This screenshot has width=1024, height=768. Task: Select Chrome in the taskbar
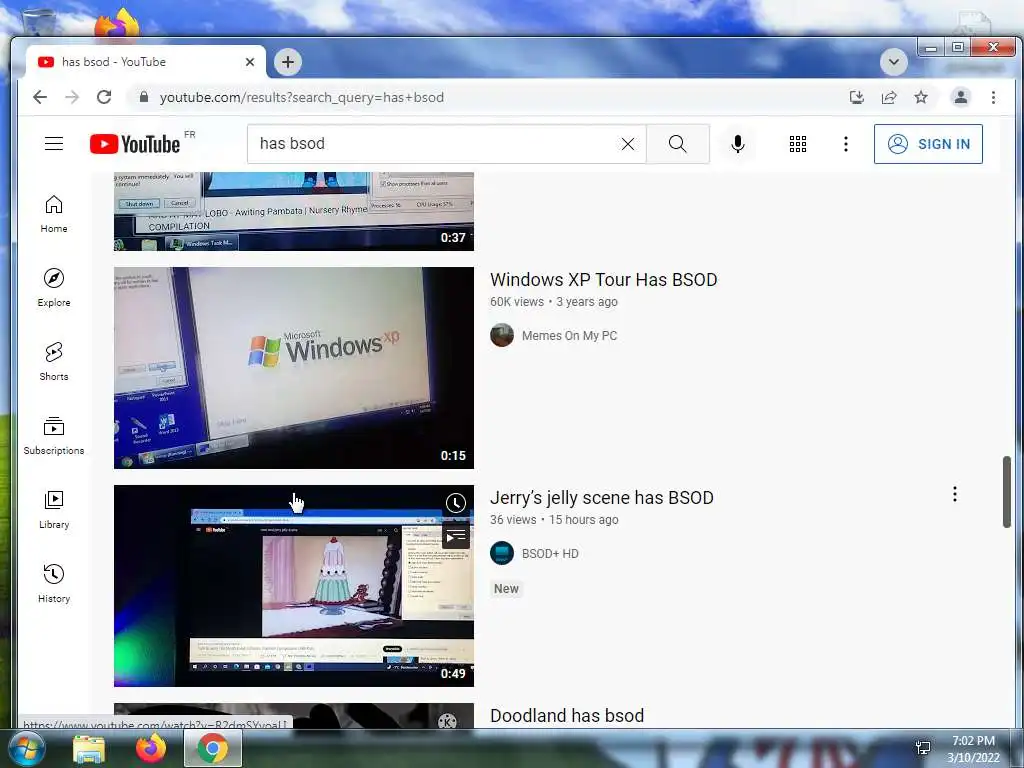point(213,748)
